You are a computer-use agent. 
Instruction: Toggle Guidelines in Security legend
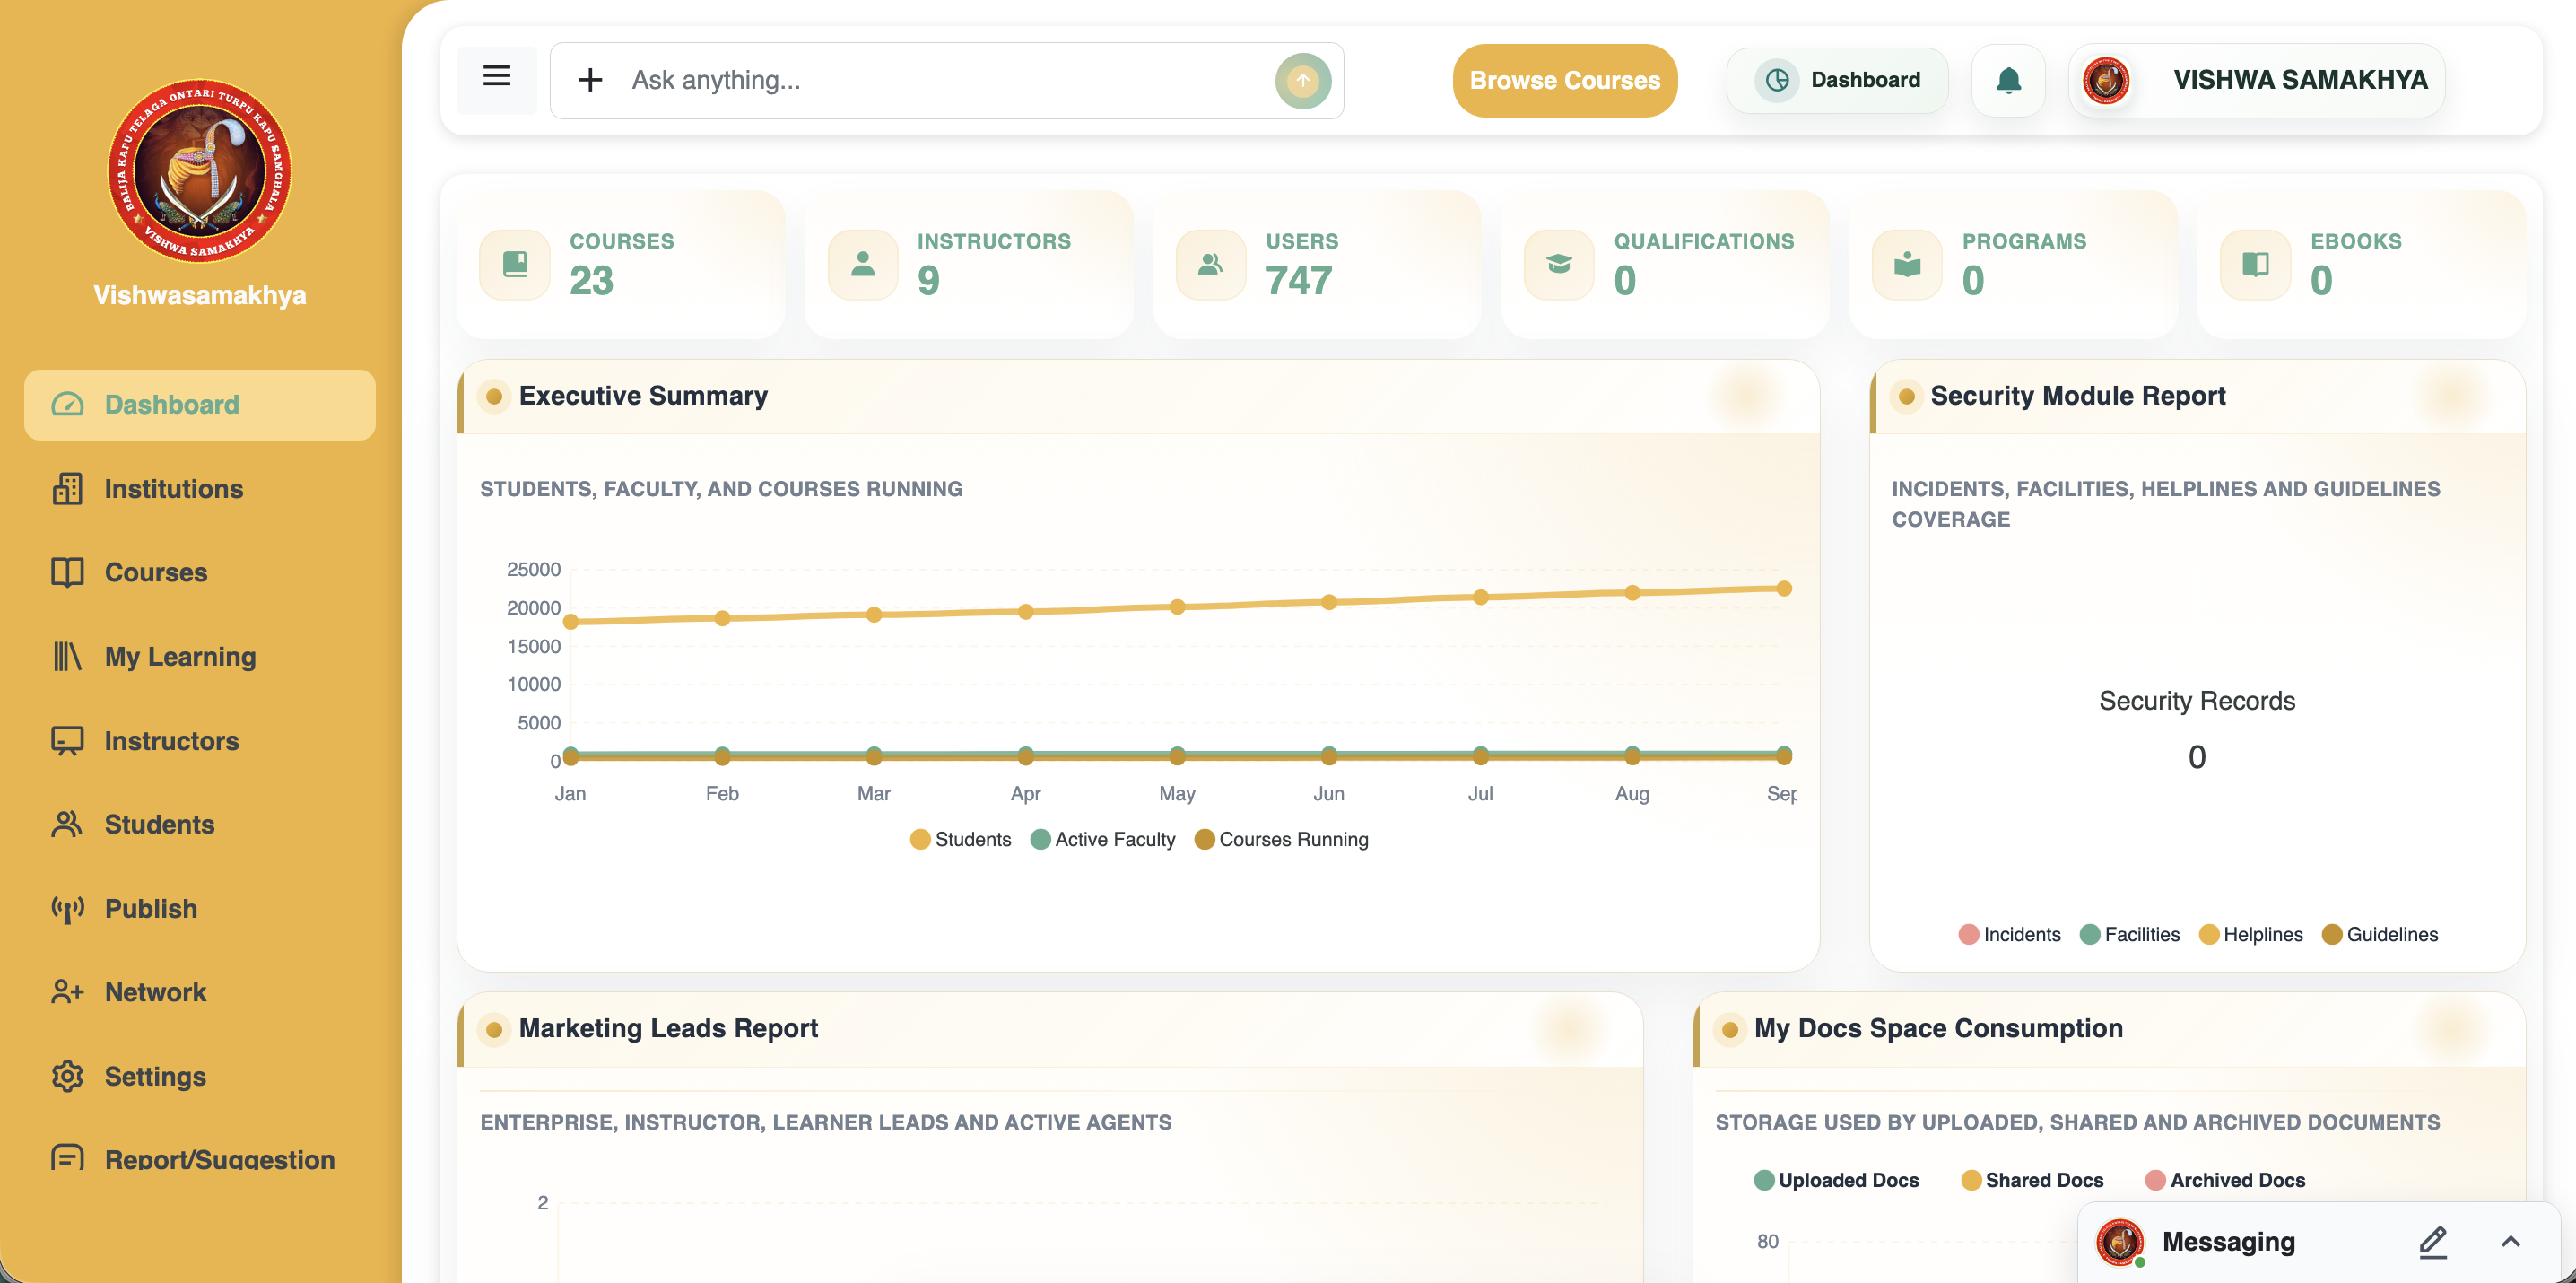point(2379,934)
